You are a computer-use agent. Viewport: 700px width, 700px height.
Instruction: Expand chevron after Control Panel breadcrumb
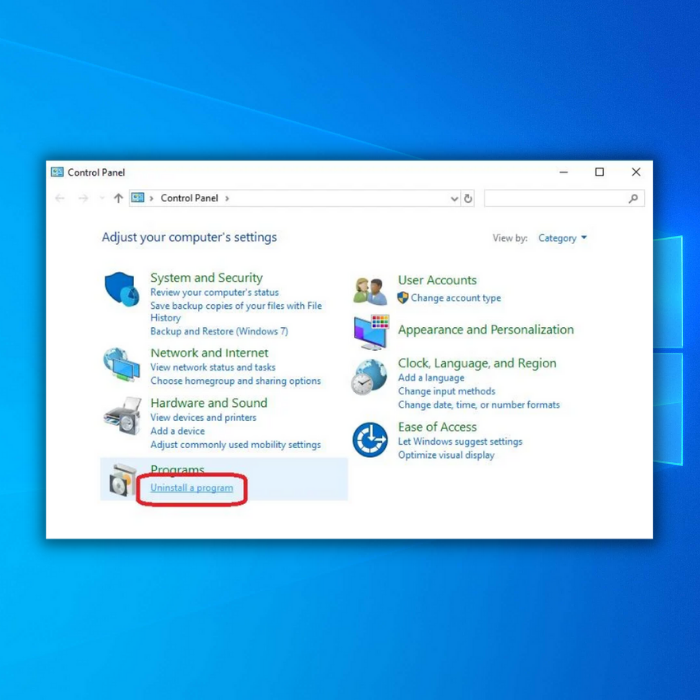coord(227,198)
